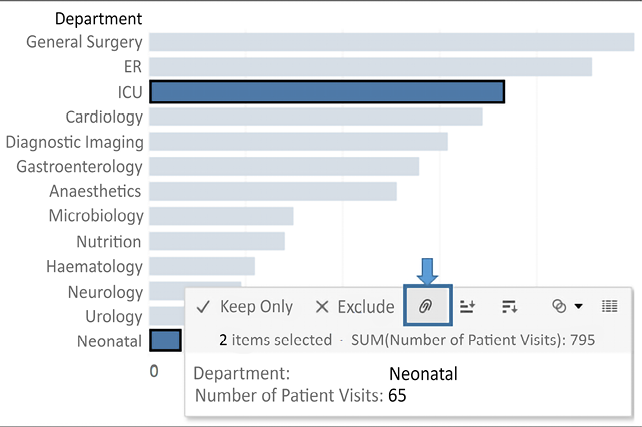Click the General Surgery bar

tap(390, 42)
